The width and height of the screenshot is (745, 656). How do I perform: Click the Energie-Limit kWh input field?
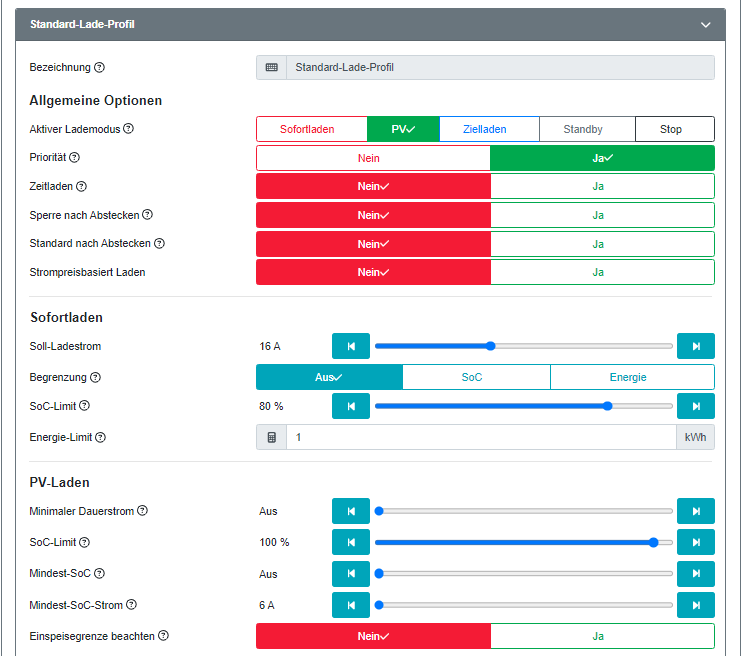(481, 437)
